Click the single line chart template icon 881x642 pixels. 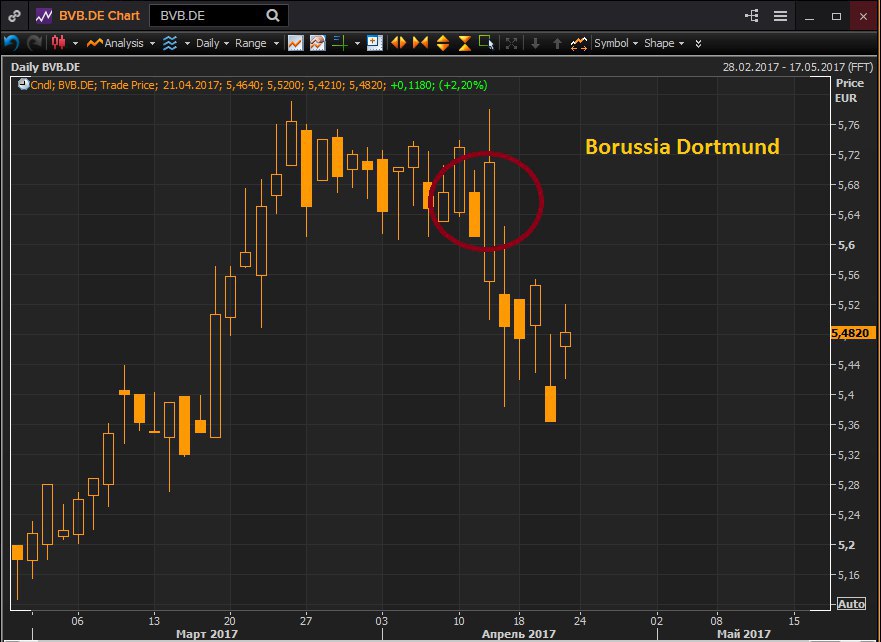pos(296,43)
